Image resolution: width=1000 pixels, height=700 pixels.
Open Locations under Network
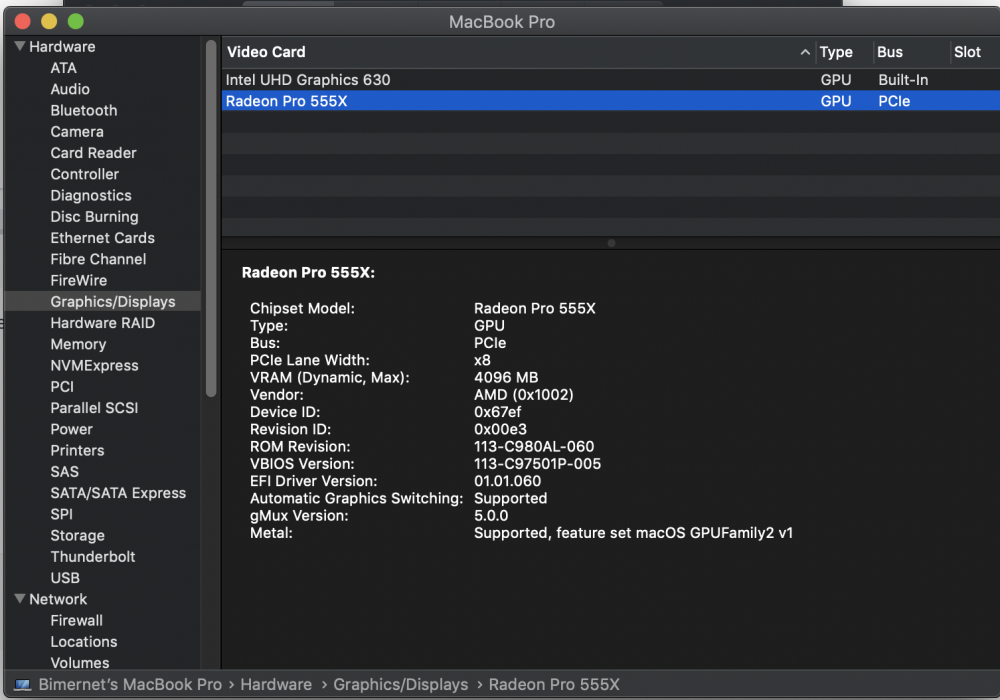click(84, 641)
